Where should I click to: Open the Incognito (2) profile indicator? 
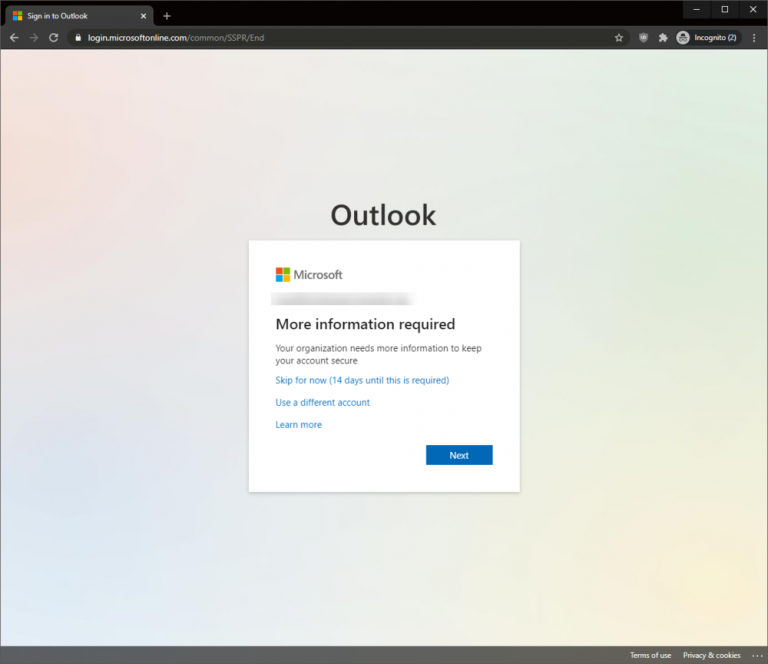pos(707,38)
